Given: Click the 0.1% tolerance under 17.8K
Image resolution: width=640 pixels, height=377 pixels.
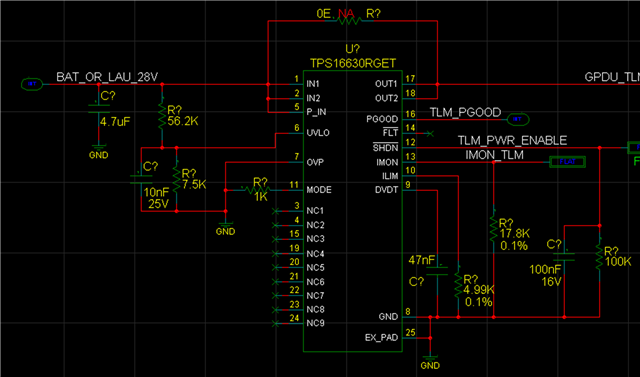Looking at the screenshot, I should click(514, 246).
